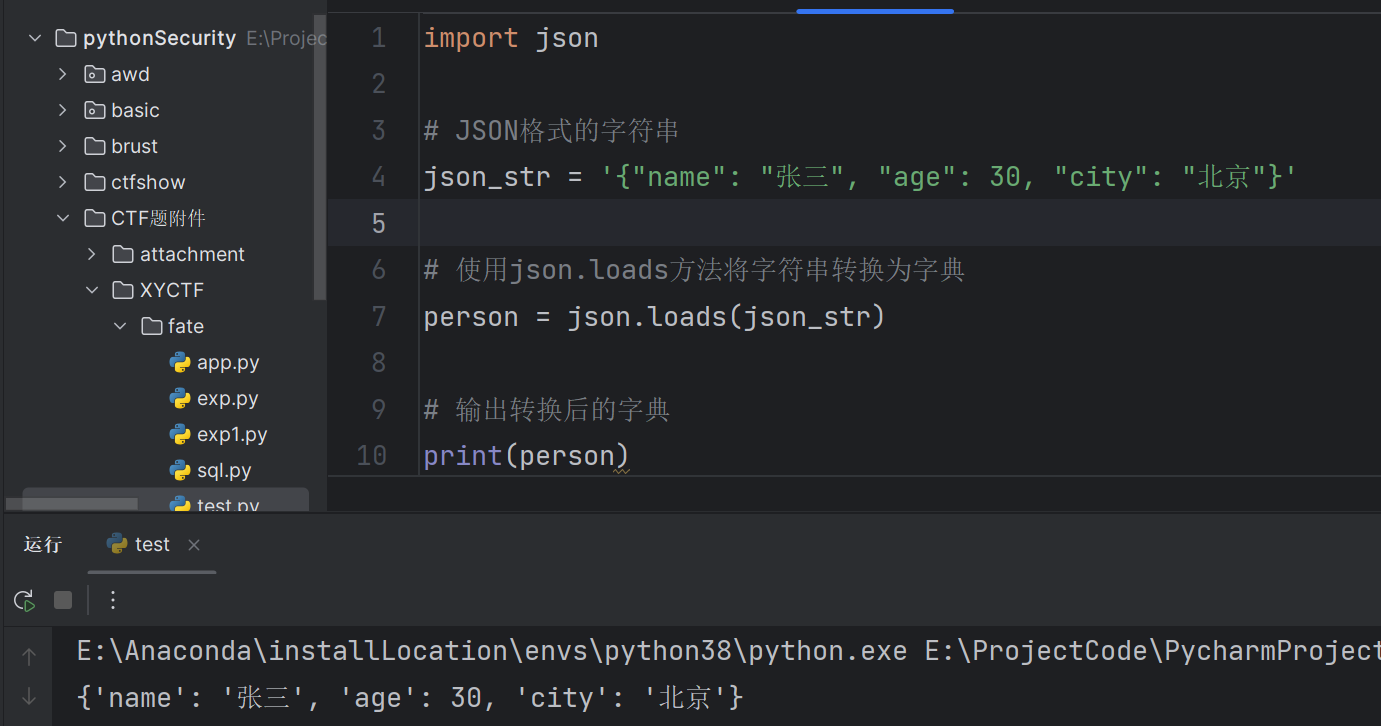Open exp1.py in the project tree
This screenshot has height=726, width=1381.
[x=232, y=435]
